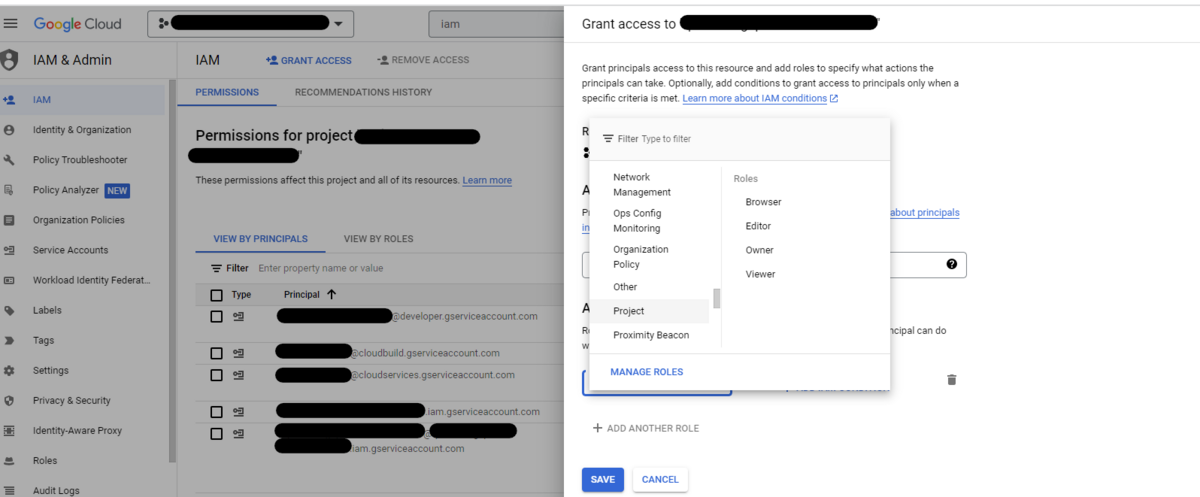The image size is (1200, 497).
Task: Toggle the select-all checkbox in table header
Action: tap(216, 295)
